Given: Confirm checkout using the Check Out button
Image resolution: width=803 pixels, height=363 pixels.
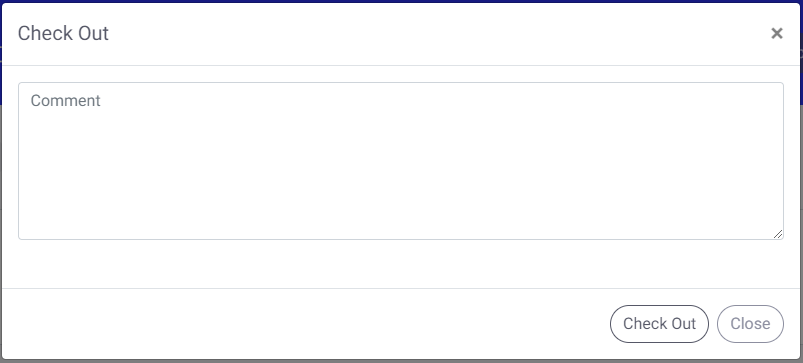Looking at the screenshot, I should (x=659, y=324).
